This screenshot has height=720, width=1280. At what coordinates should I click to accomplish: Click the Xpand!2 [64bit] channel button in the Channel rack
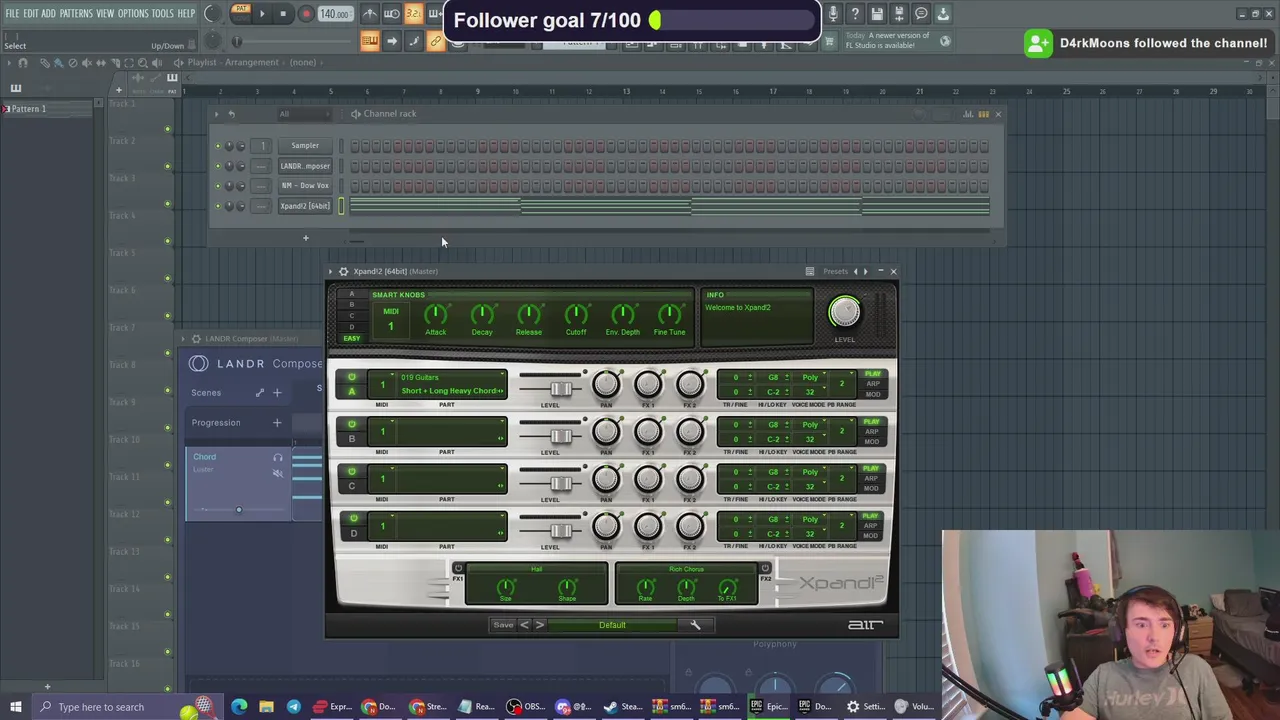305,206
